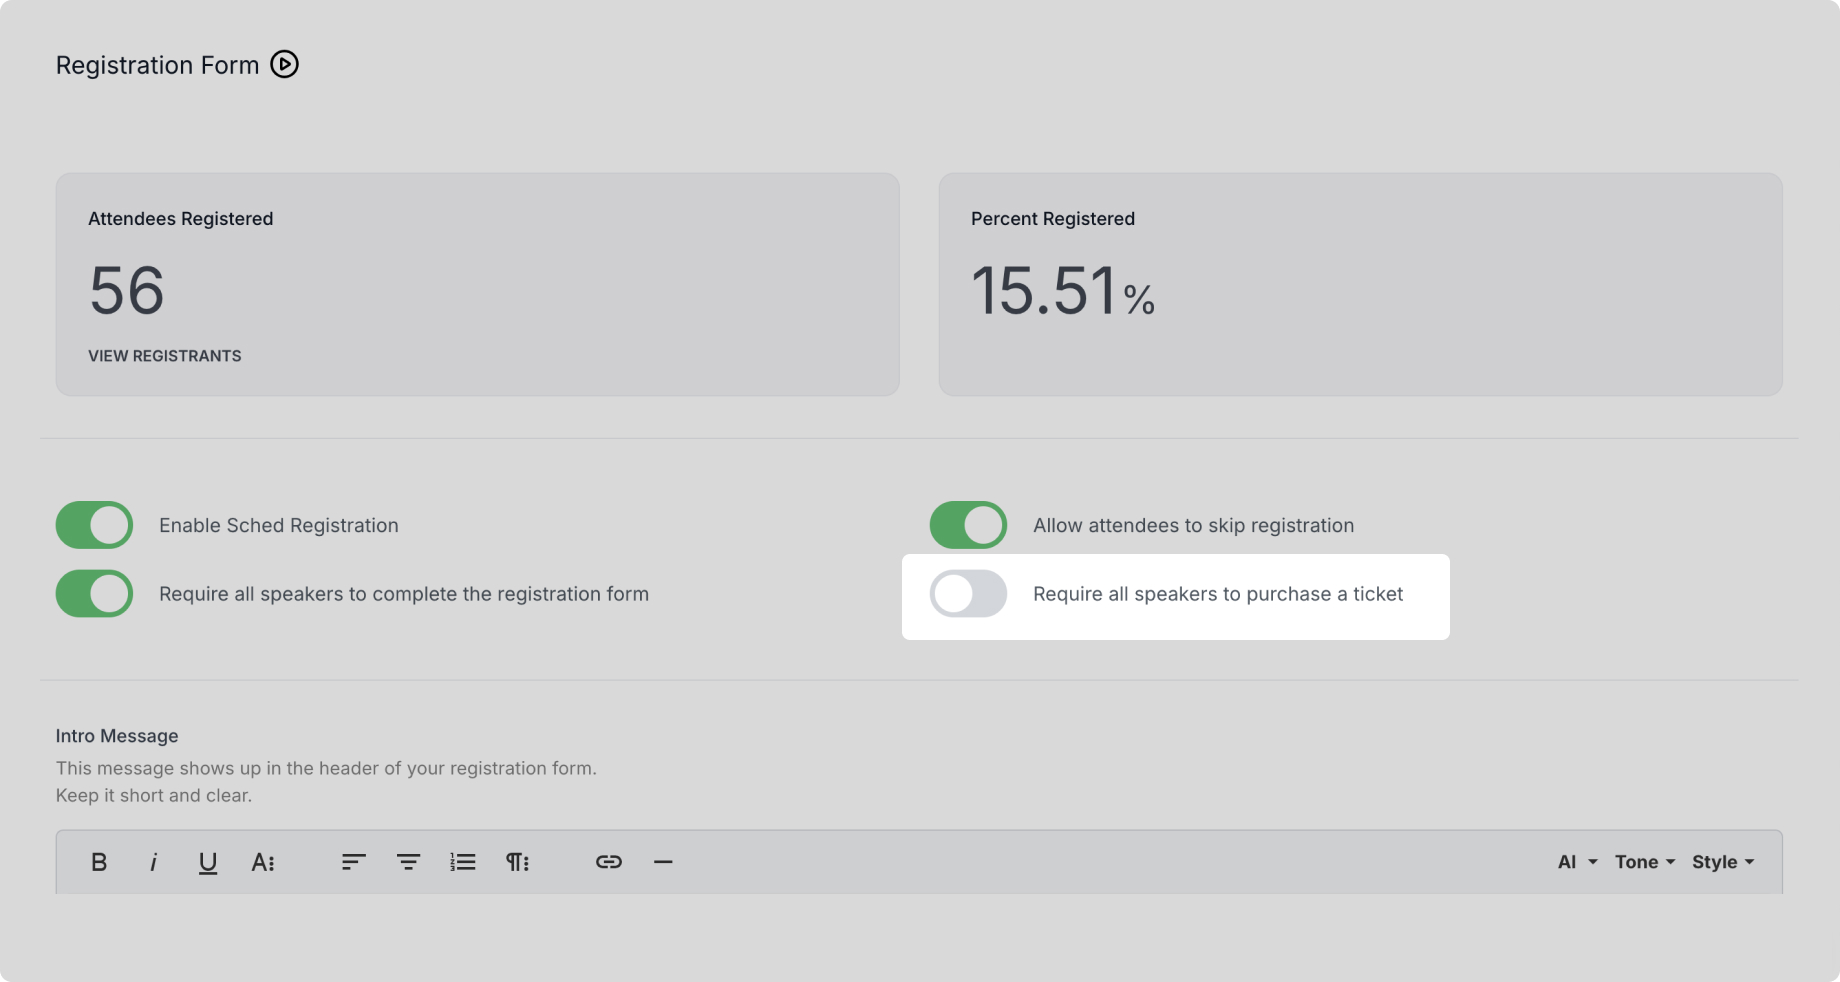Open the AI dropdown in editor toolbar
The height and width of the screenshot is (982, 1840).
click(x=1577, y=862)
